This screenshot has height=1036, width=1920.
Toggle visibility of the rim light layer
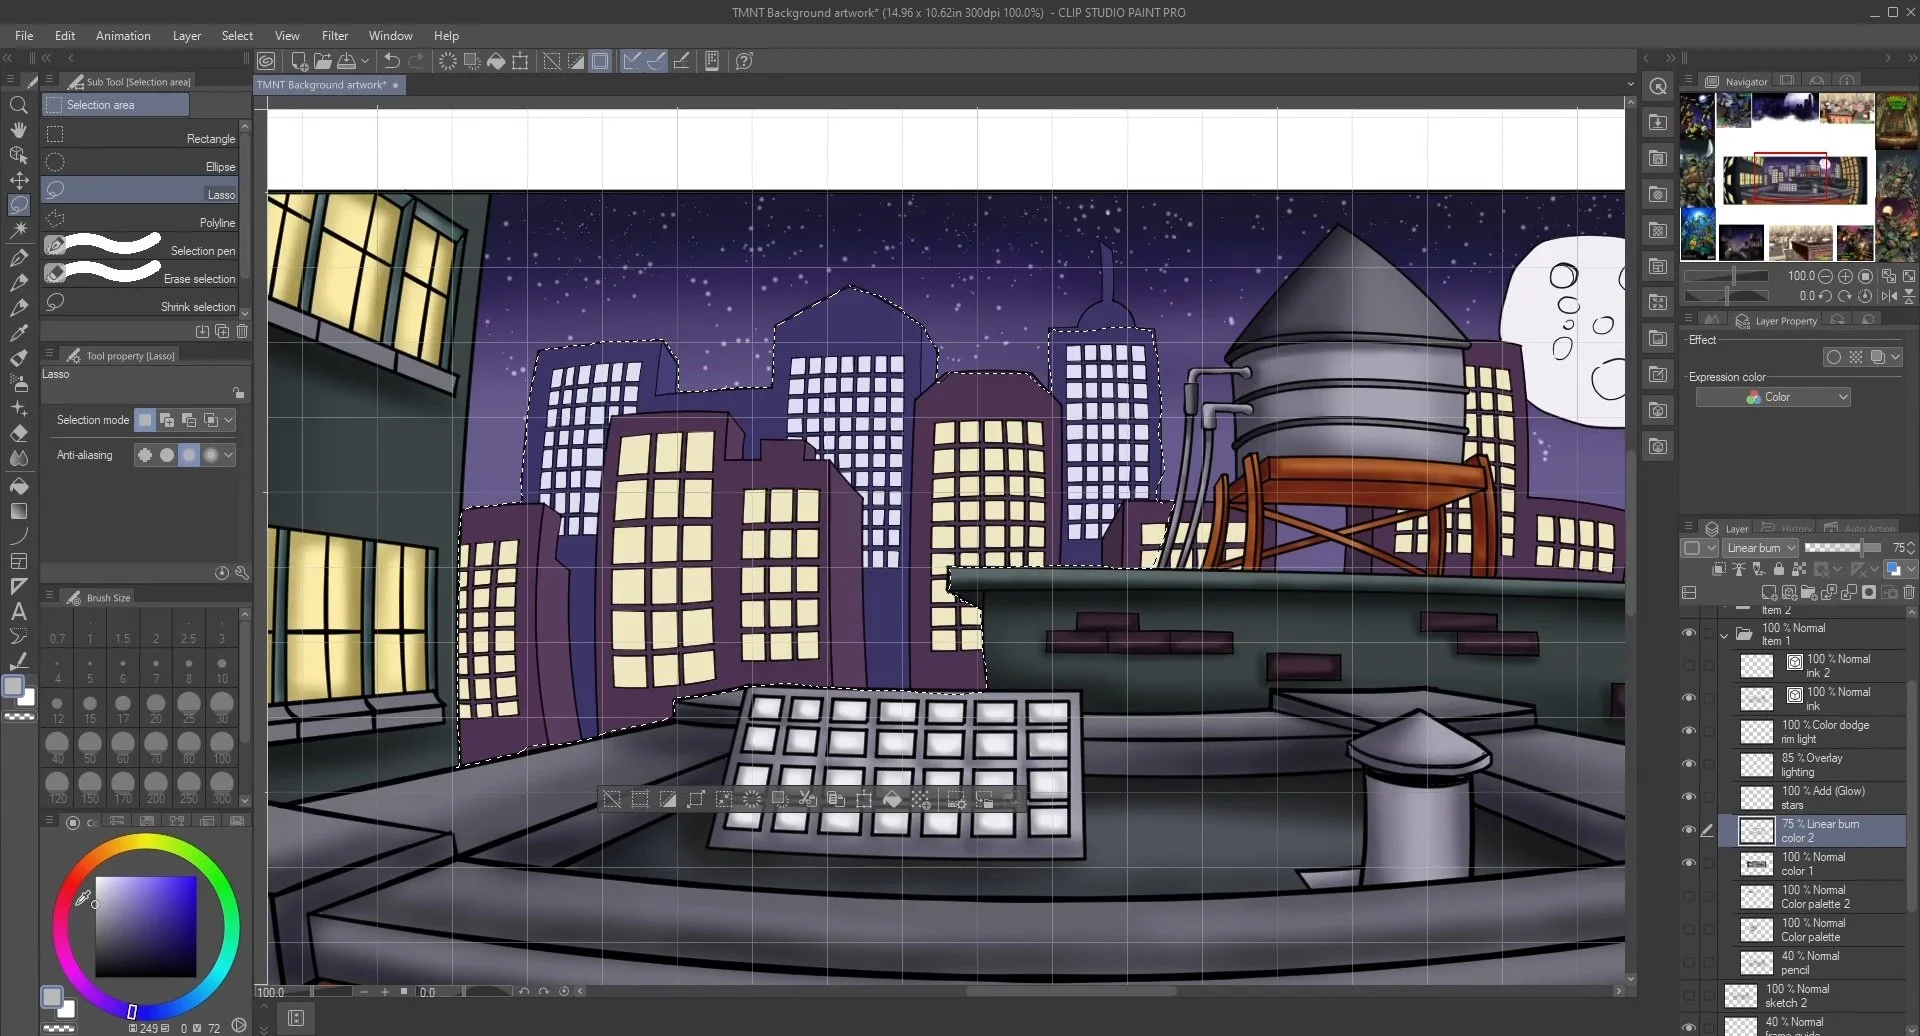(x=1689, y=730)
